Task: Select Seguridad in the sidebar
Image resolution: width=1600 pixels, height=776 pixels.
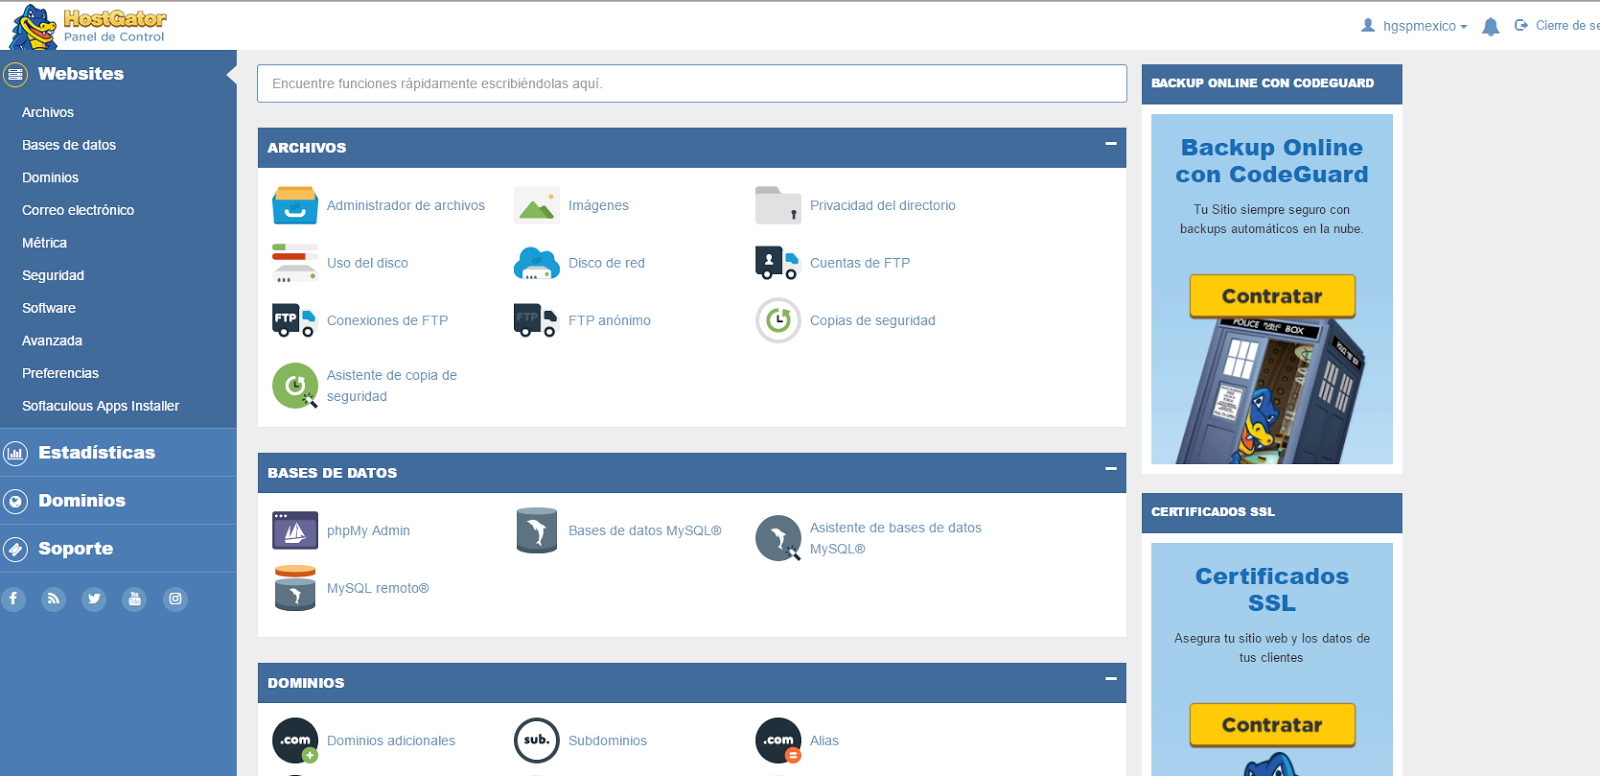Action: 53,276
